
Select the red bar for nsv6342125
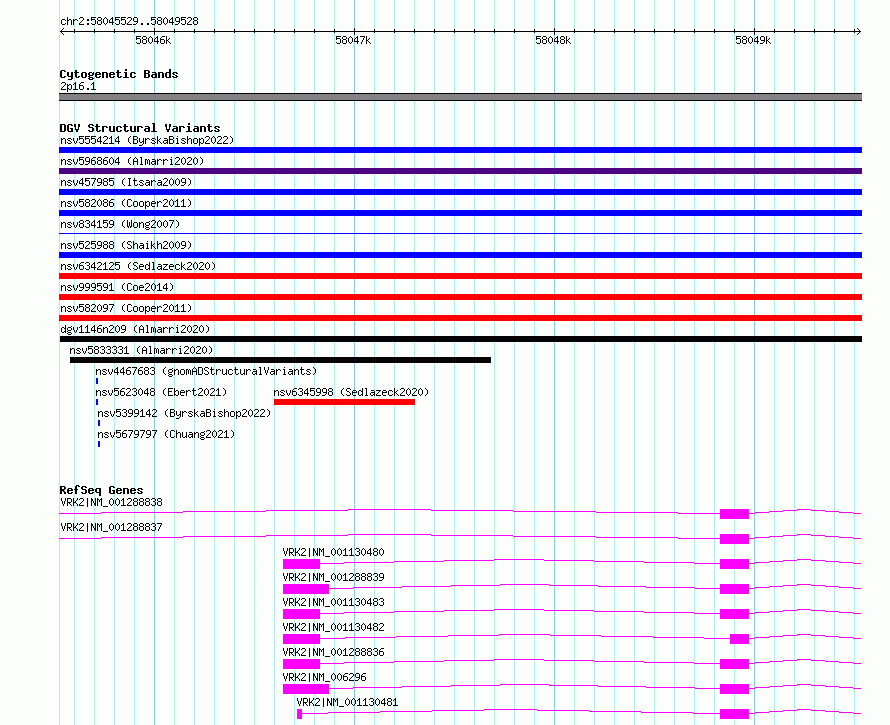coord(460,276)
